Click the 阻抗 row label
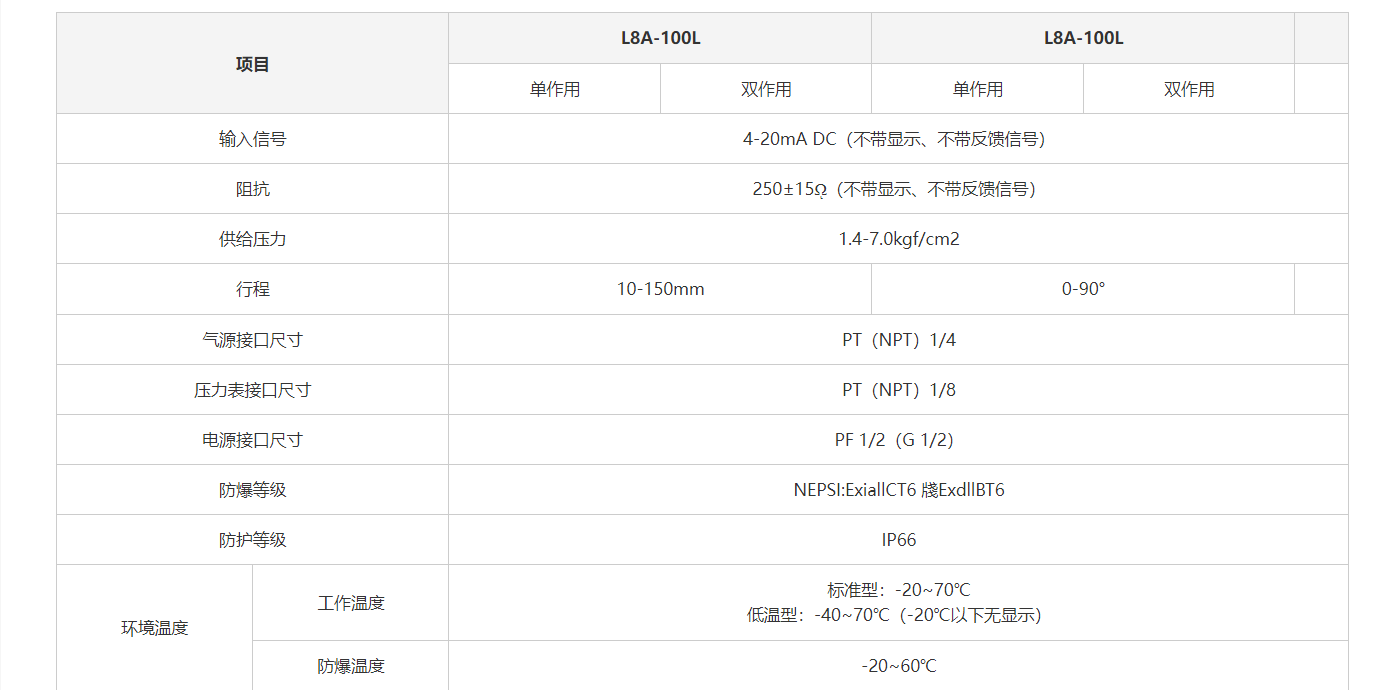This screenshot has width=1398, height=690. pos(252,189)
